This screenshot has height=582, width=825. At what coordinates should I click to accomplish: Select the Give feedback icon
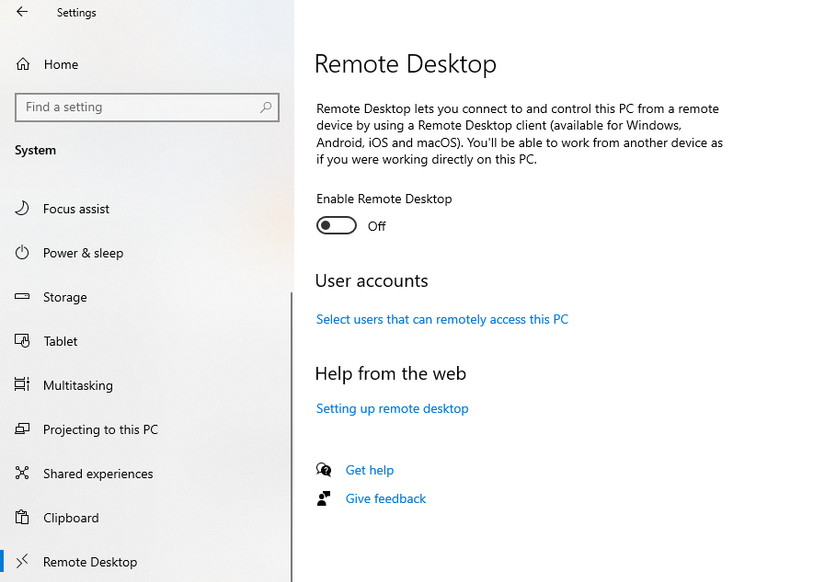coord(323,498)
